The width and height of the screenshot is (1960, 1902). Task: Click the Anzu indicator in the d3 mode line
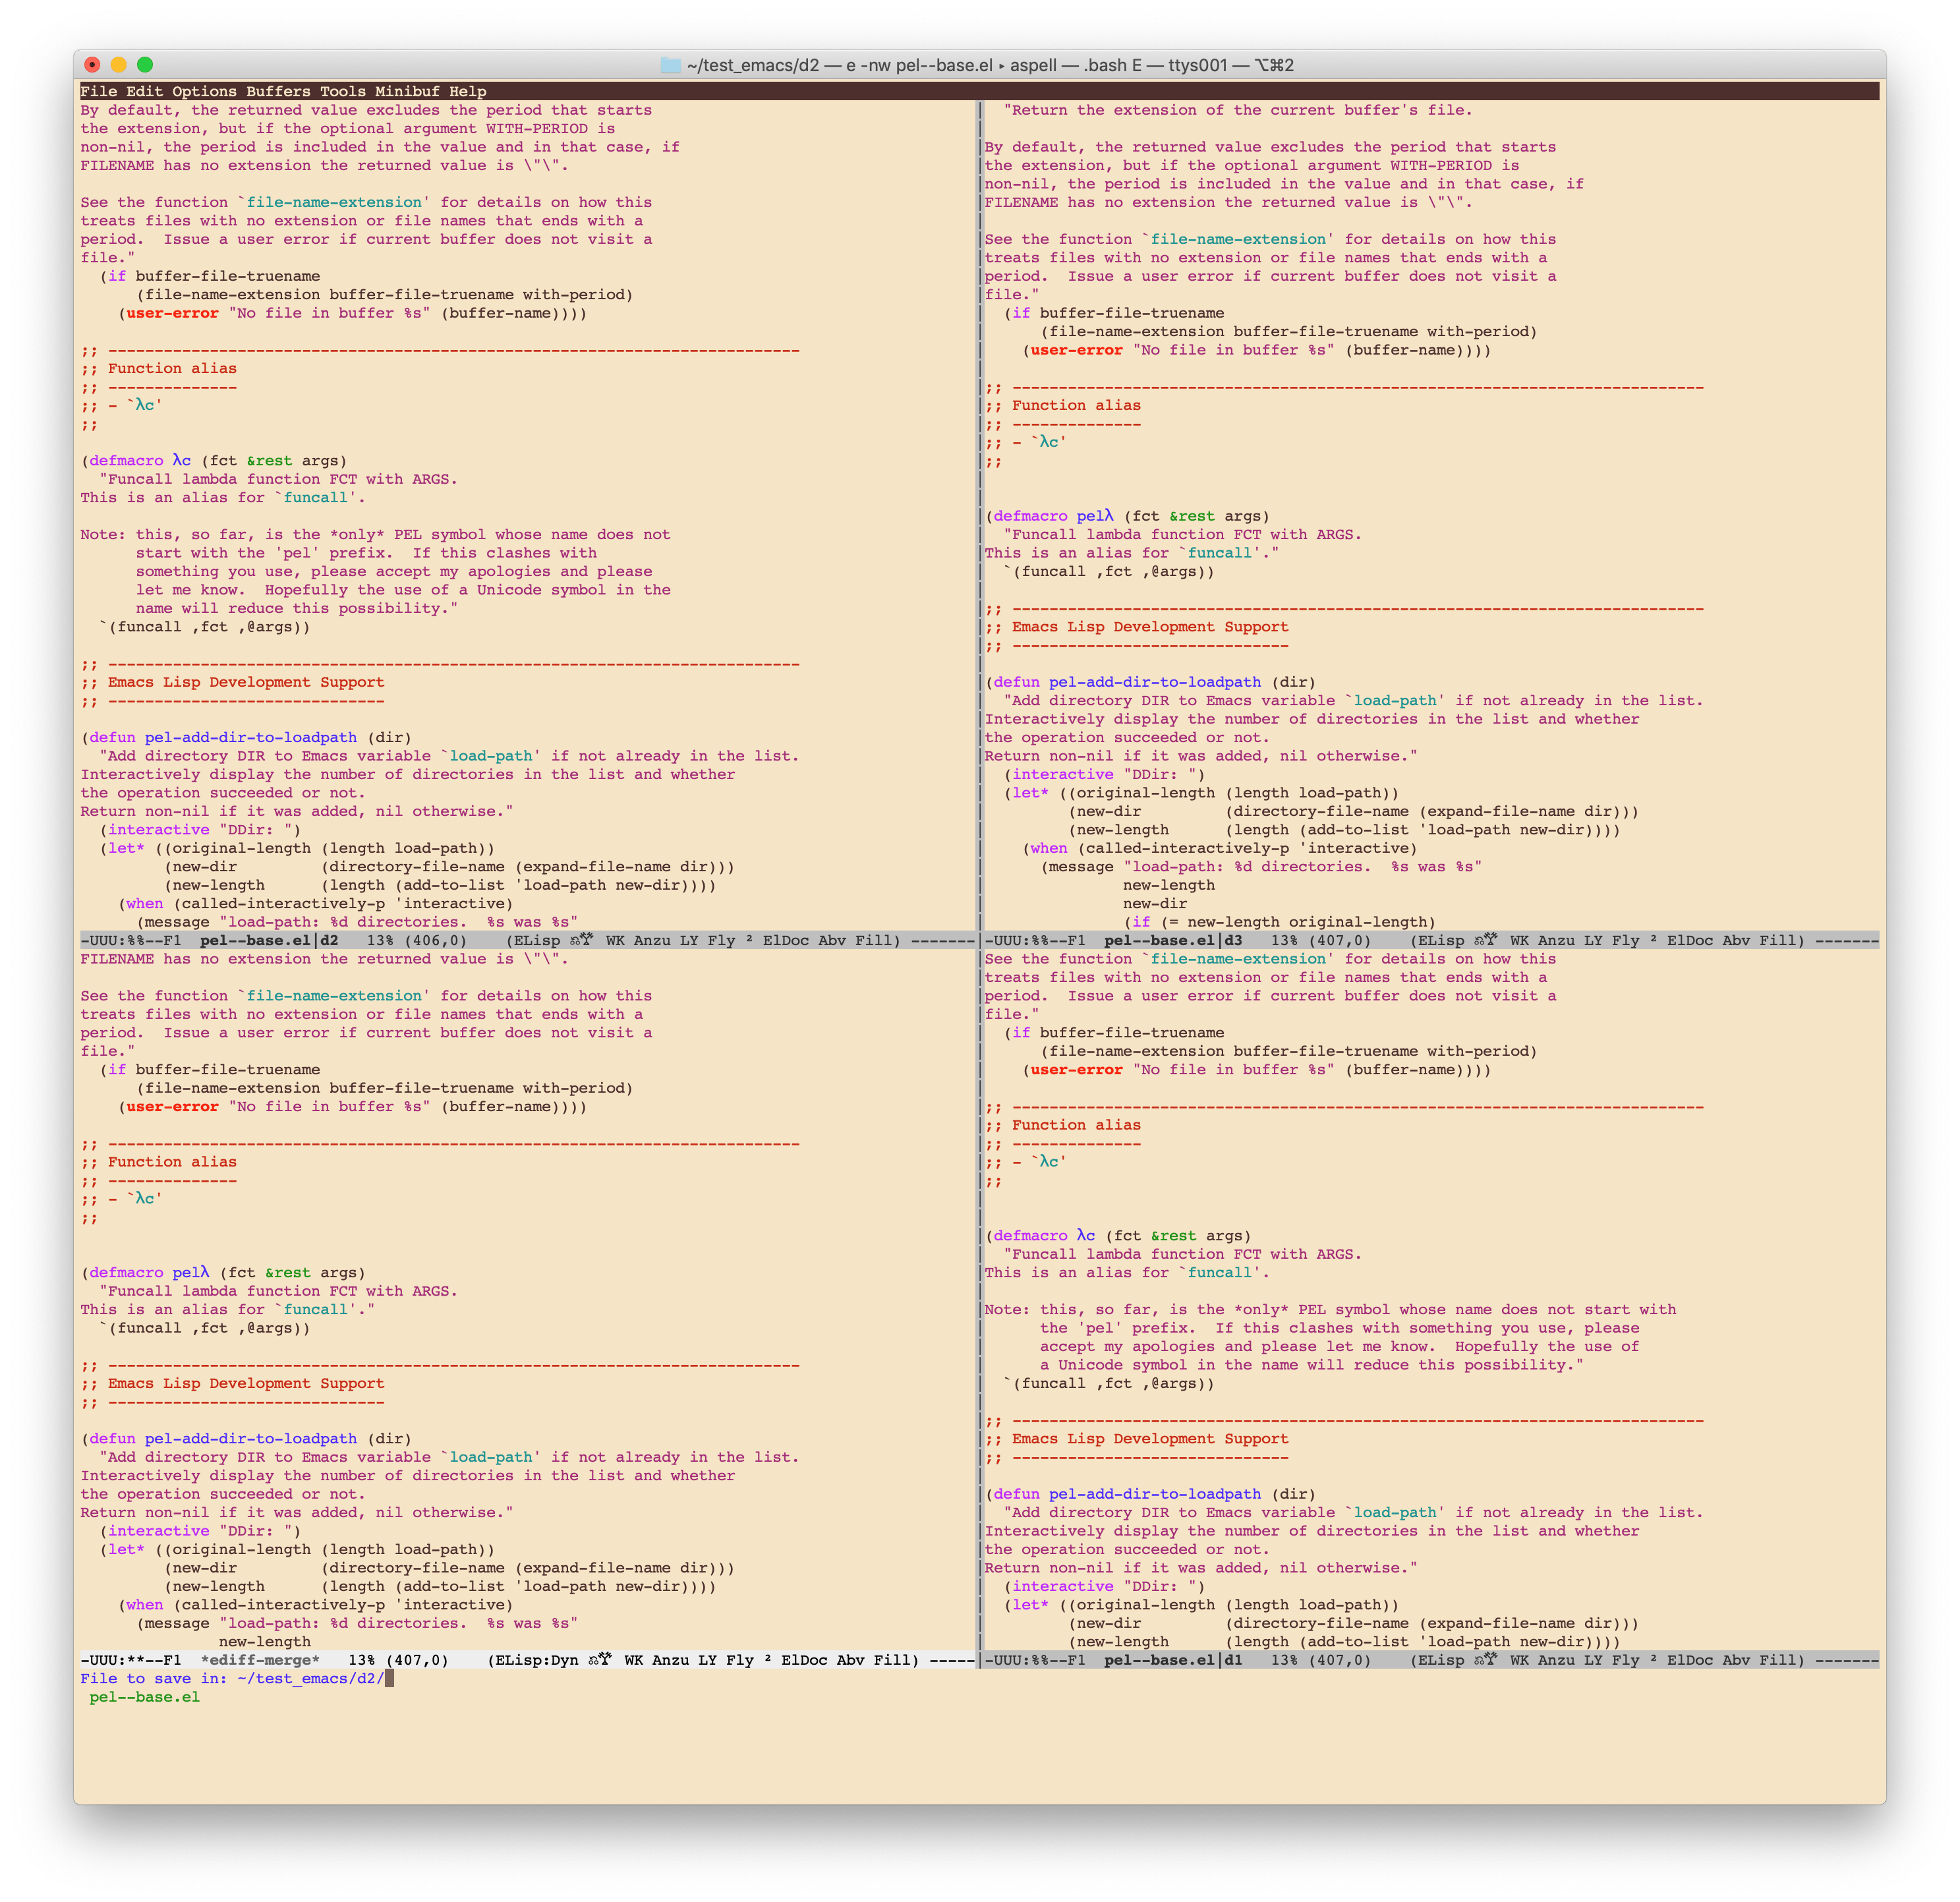click(1556, 940)
